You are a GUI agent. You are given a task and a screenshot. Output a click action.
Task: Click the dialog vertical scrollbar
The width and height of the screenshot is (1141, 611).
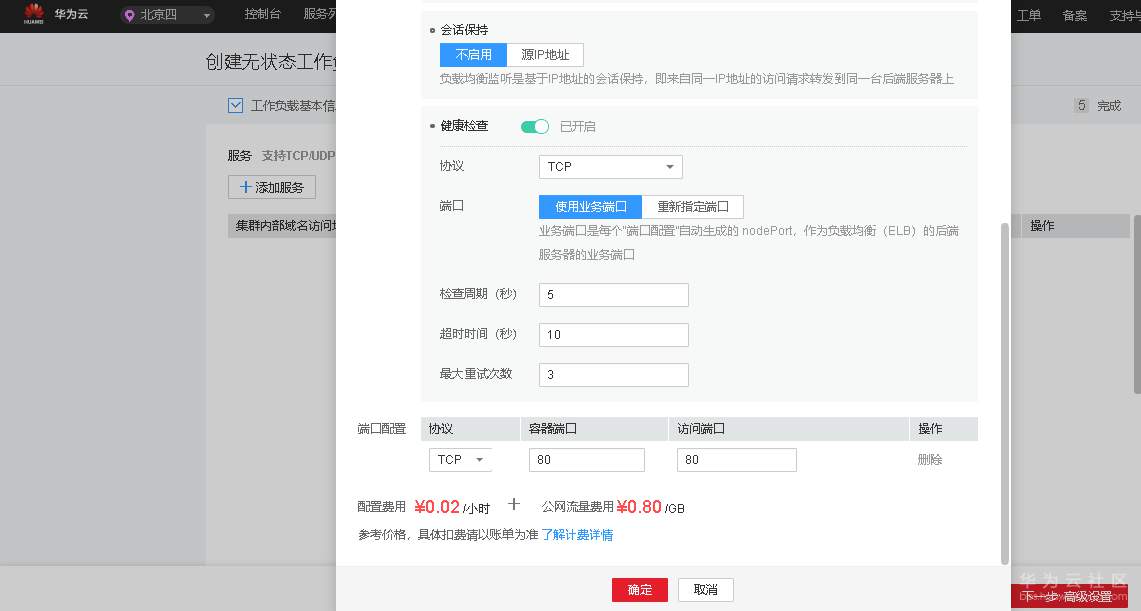point(1005,393)
